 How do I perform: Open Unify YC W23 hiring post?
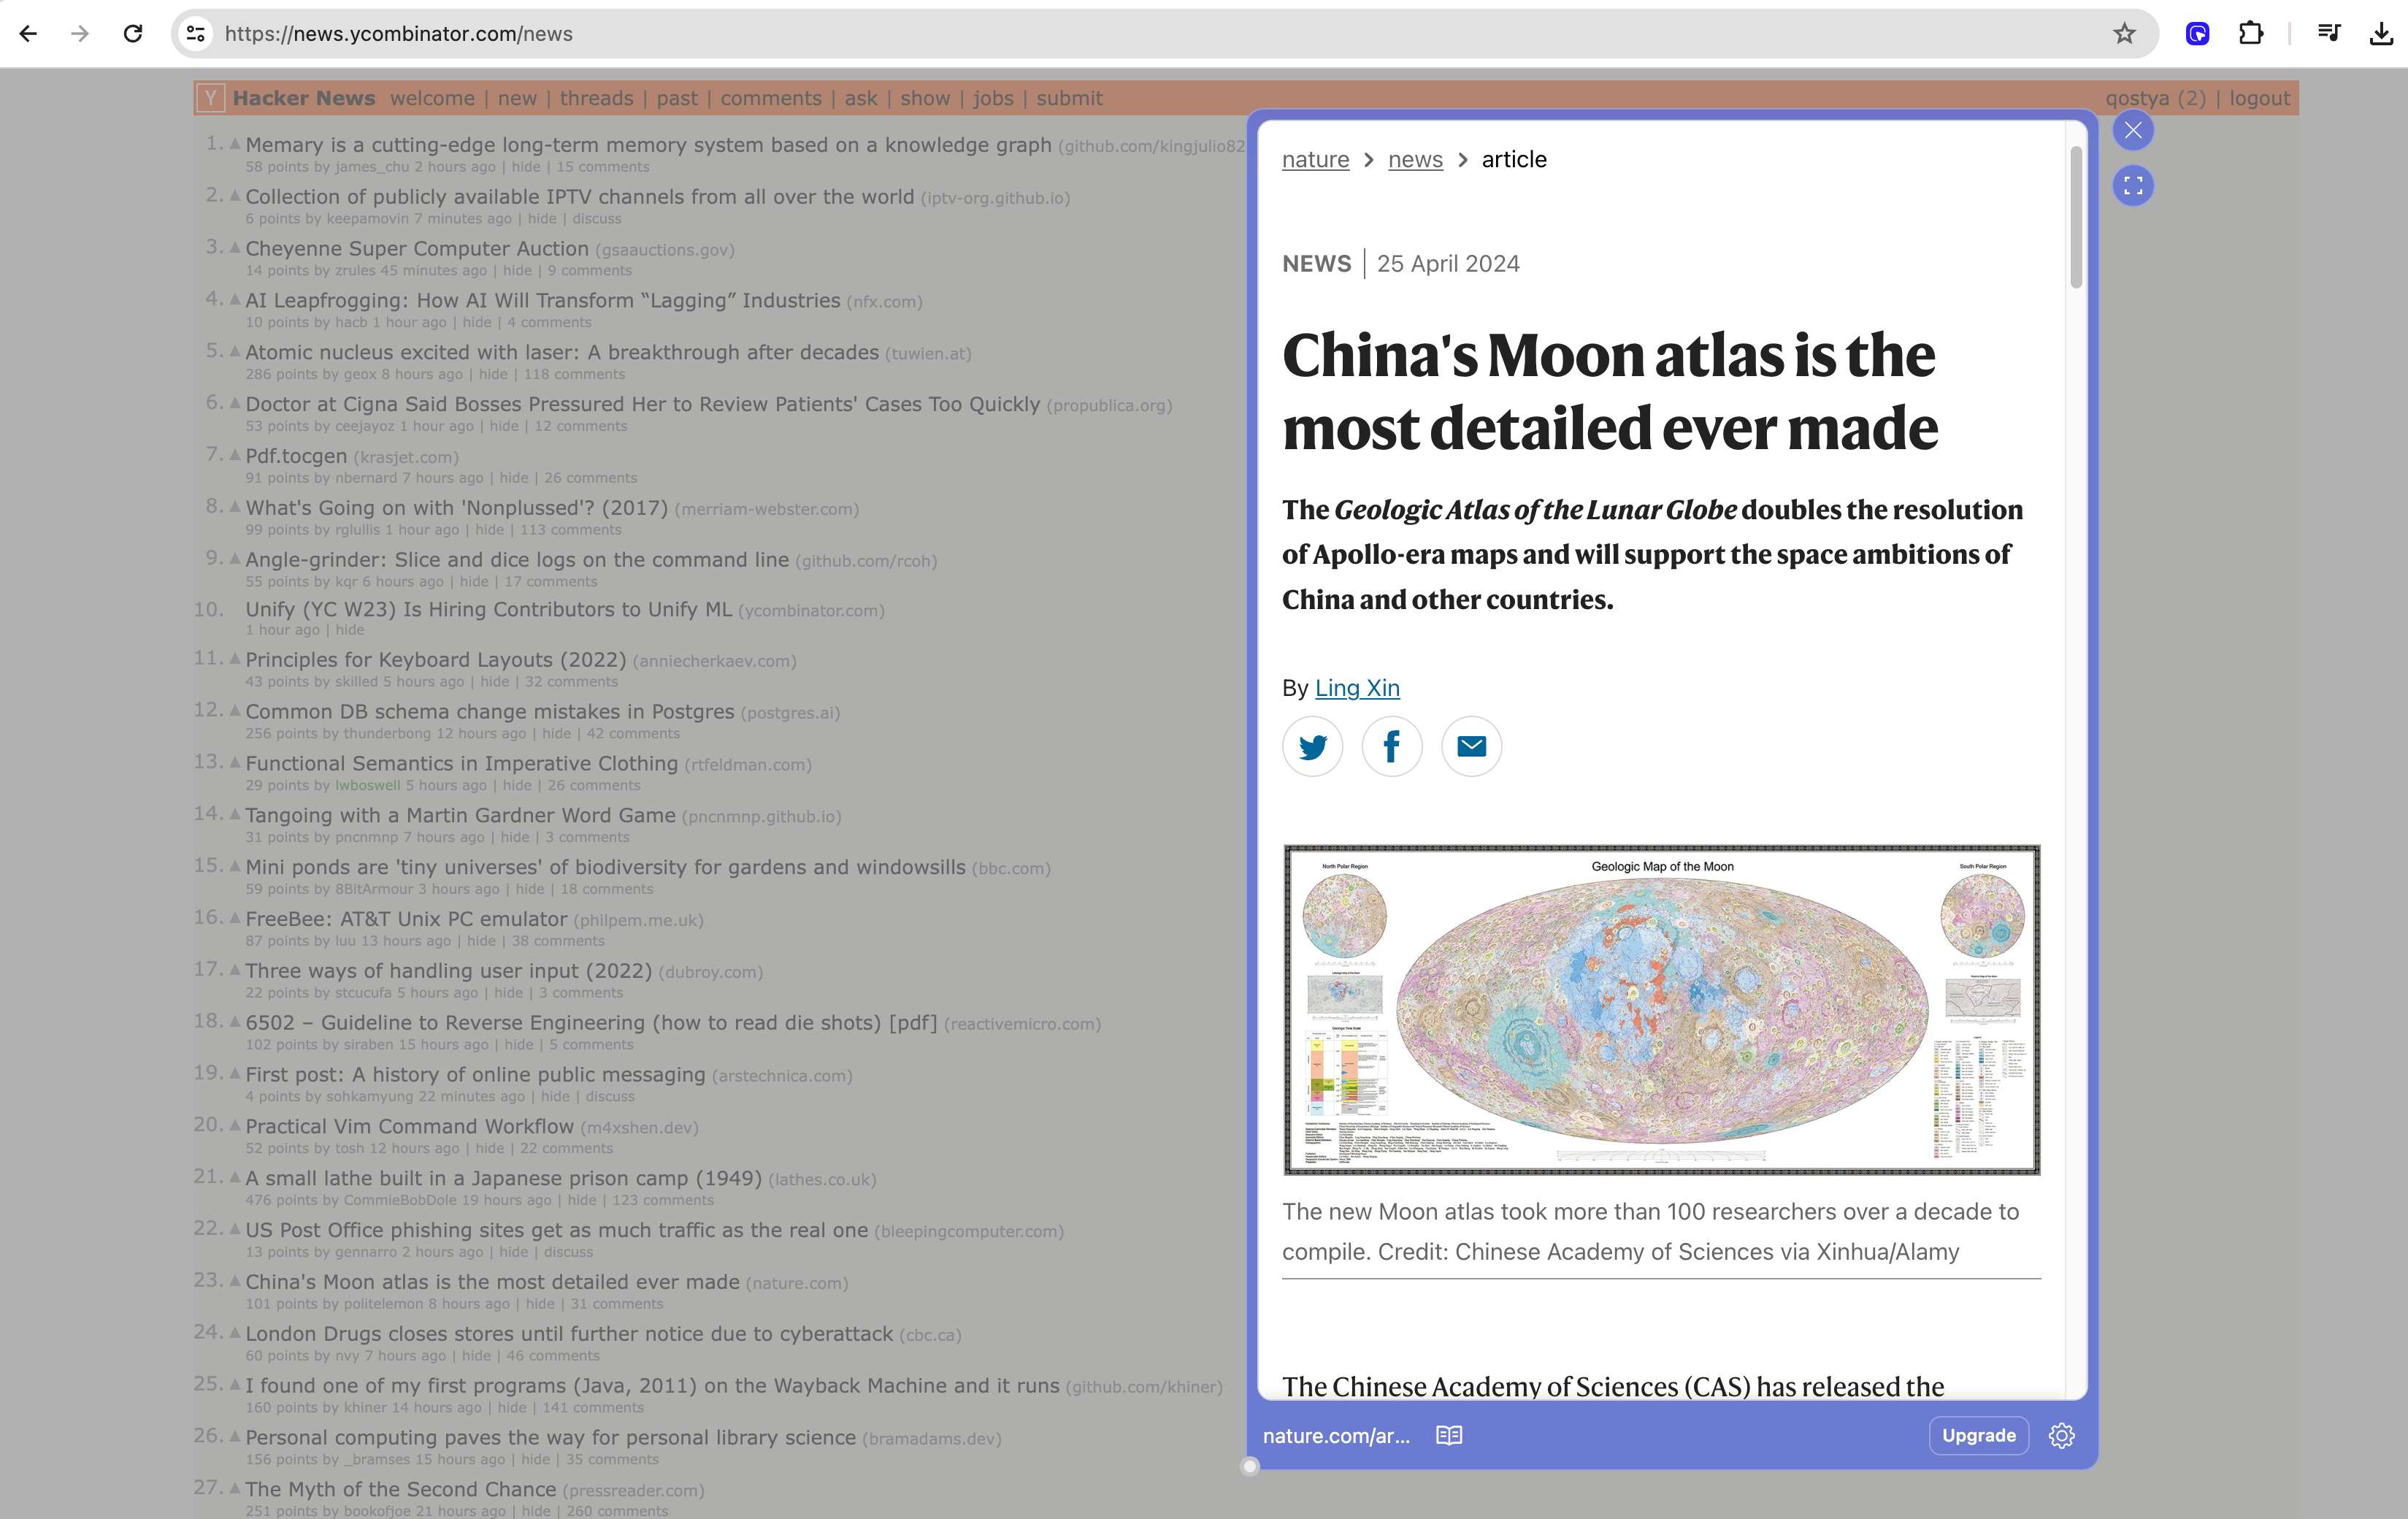click(488, 609)
